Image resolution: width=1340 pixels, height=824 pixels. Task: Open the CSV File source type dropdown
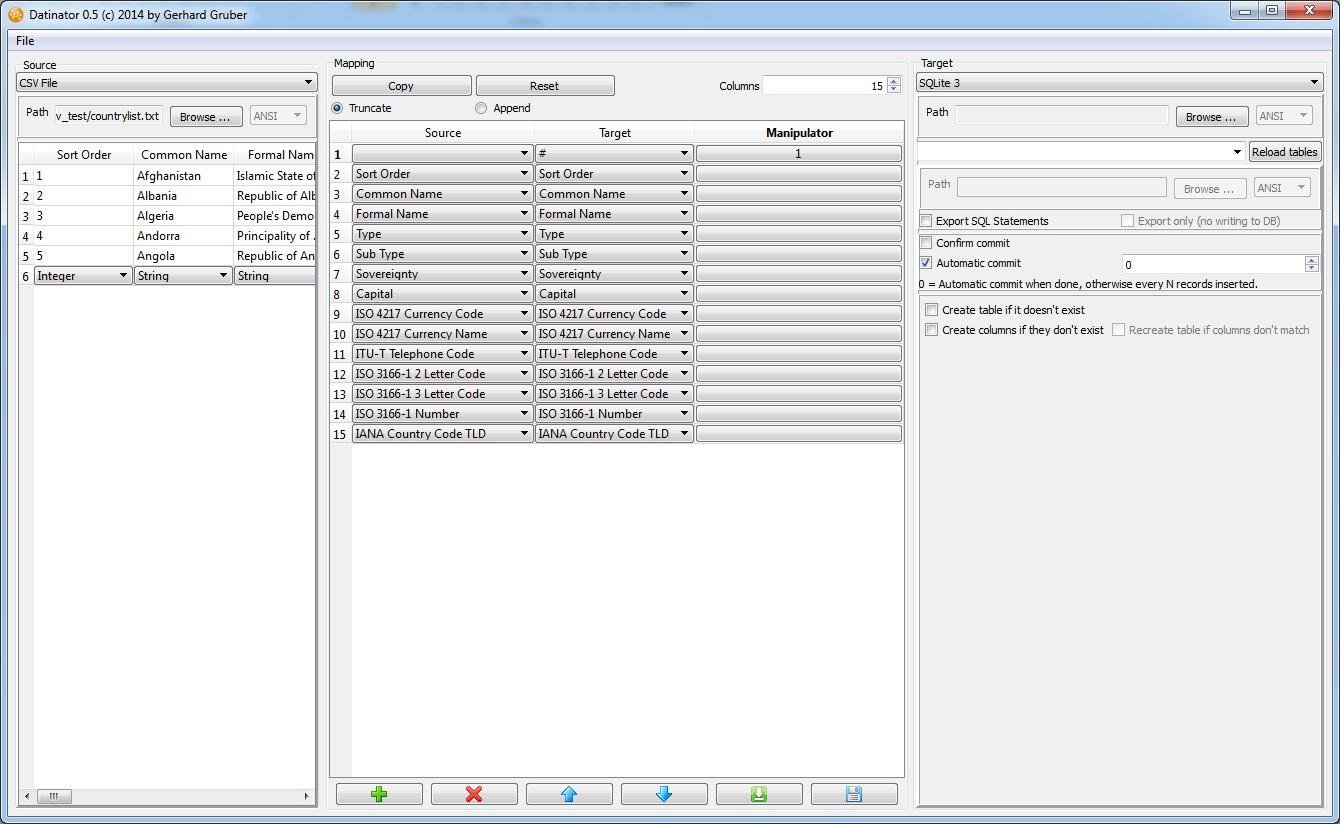(167, 83)
